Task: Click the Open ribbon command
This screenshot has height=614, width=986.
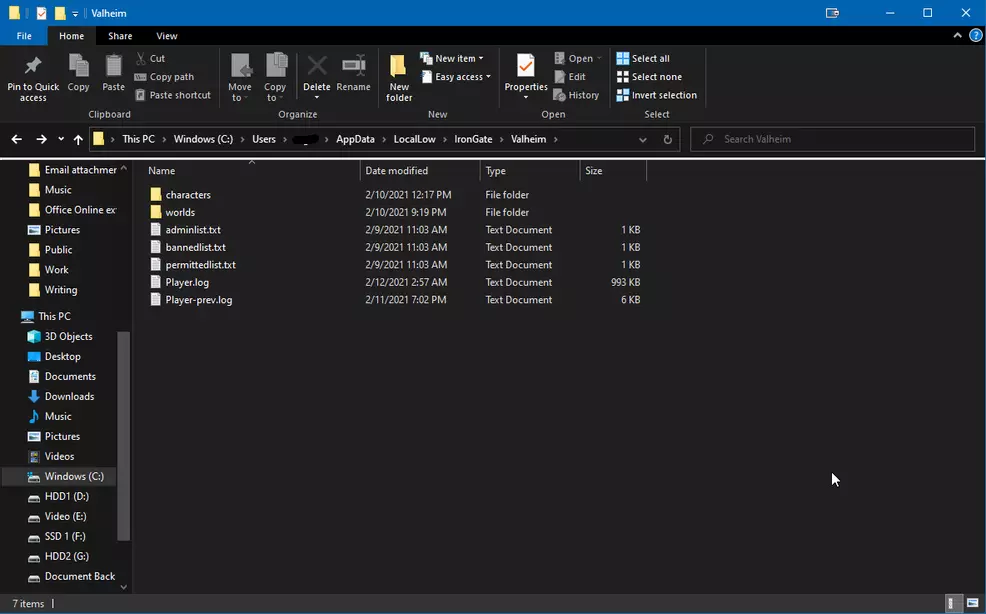Action: 578,59
